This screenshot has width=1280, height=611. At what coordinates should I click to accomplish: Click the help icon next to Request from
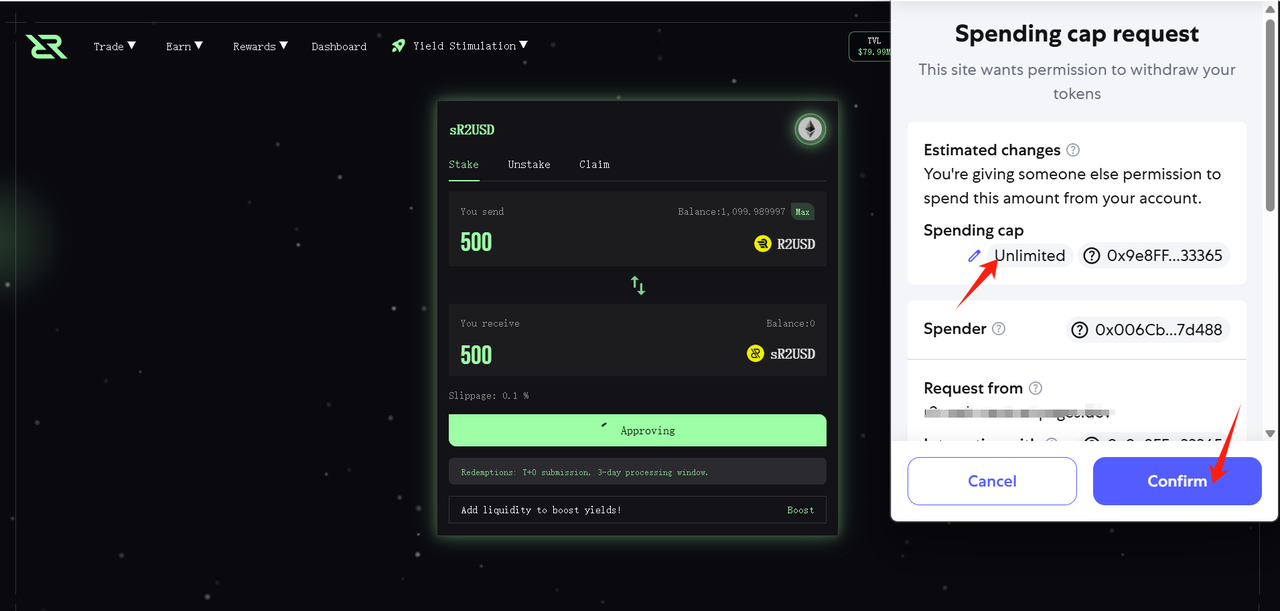coord(1035,388)
